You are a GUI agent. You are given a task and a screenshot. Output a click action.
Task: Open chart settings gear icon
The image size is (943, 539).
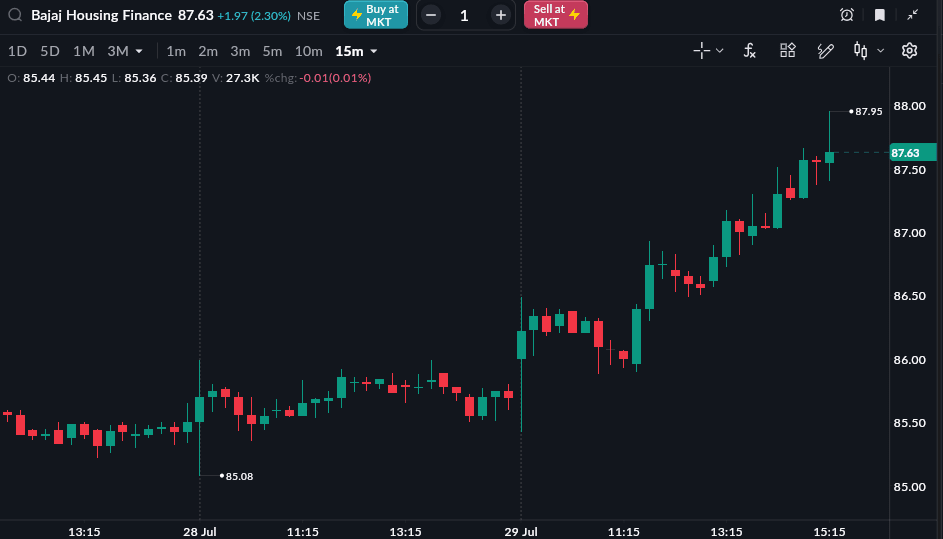click(909, 51)
